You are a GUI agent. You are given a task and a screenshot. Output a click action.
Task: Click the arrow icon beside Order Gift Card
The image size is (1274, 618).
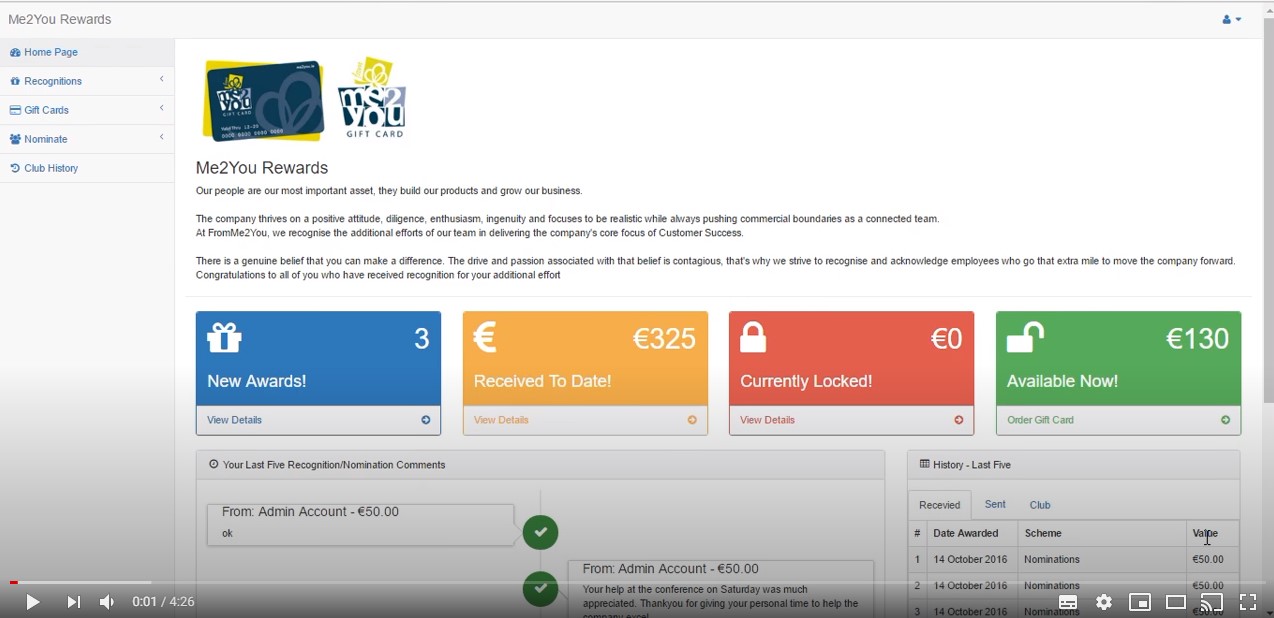[x=1226, y=420]
